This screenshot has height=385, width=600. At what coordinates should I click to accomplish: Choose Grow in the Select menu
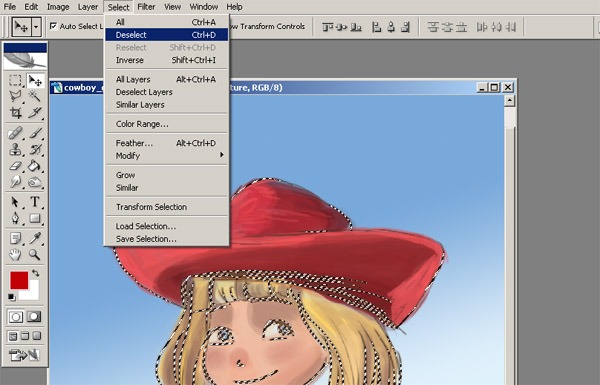tap(167, 175)
